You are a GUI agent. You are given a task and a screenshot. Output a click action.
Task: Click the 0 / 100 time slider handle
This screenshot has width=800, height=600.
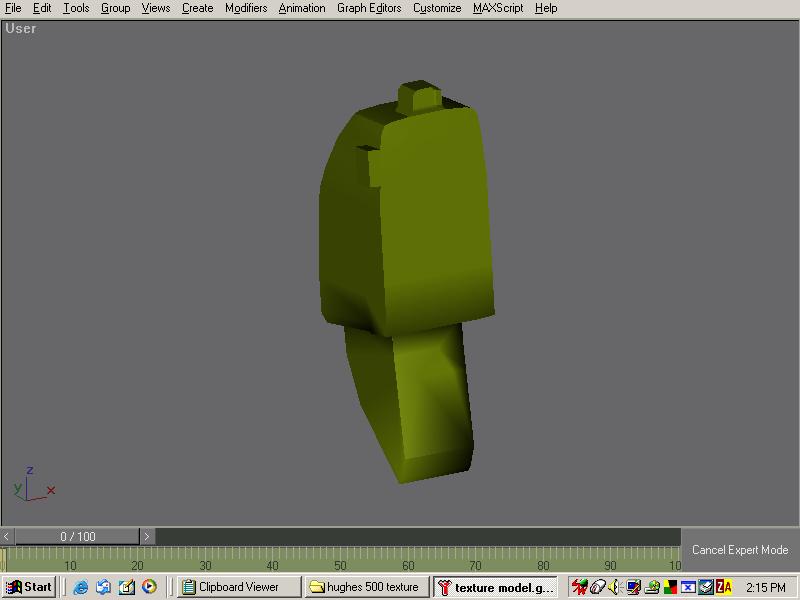pyautogui.click(x=77, y=537)
